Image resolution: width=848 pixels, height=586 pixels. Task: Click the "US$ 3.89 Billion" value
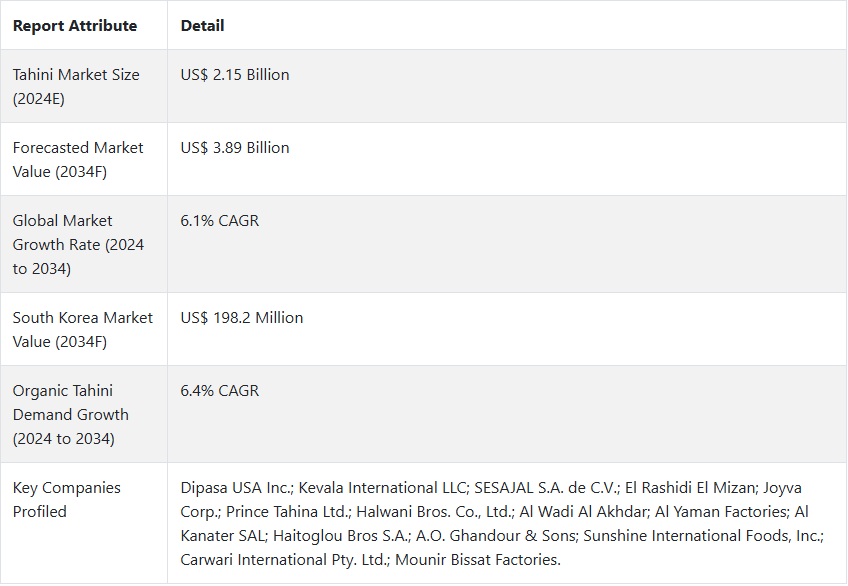click(x=235, y=148)
